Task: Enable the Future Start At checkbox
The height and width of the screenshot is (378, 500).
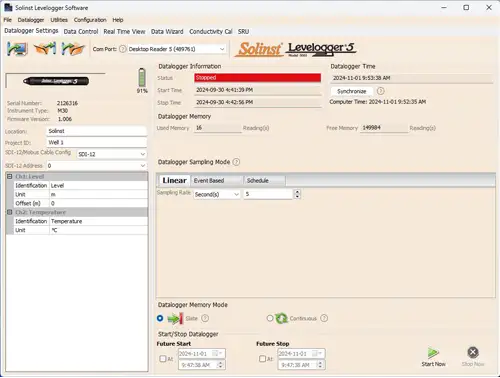Action: (x=163, y=359)
